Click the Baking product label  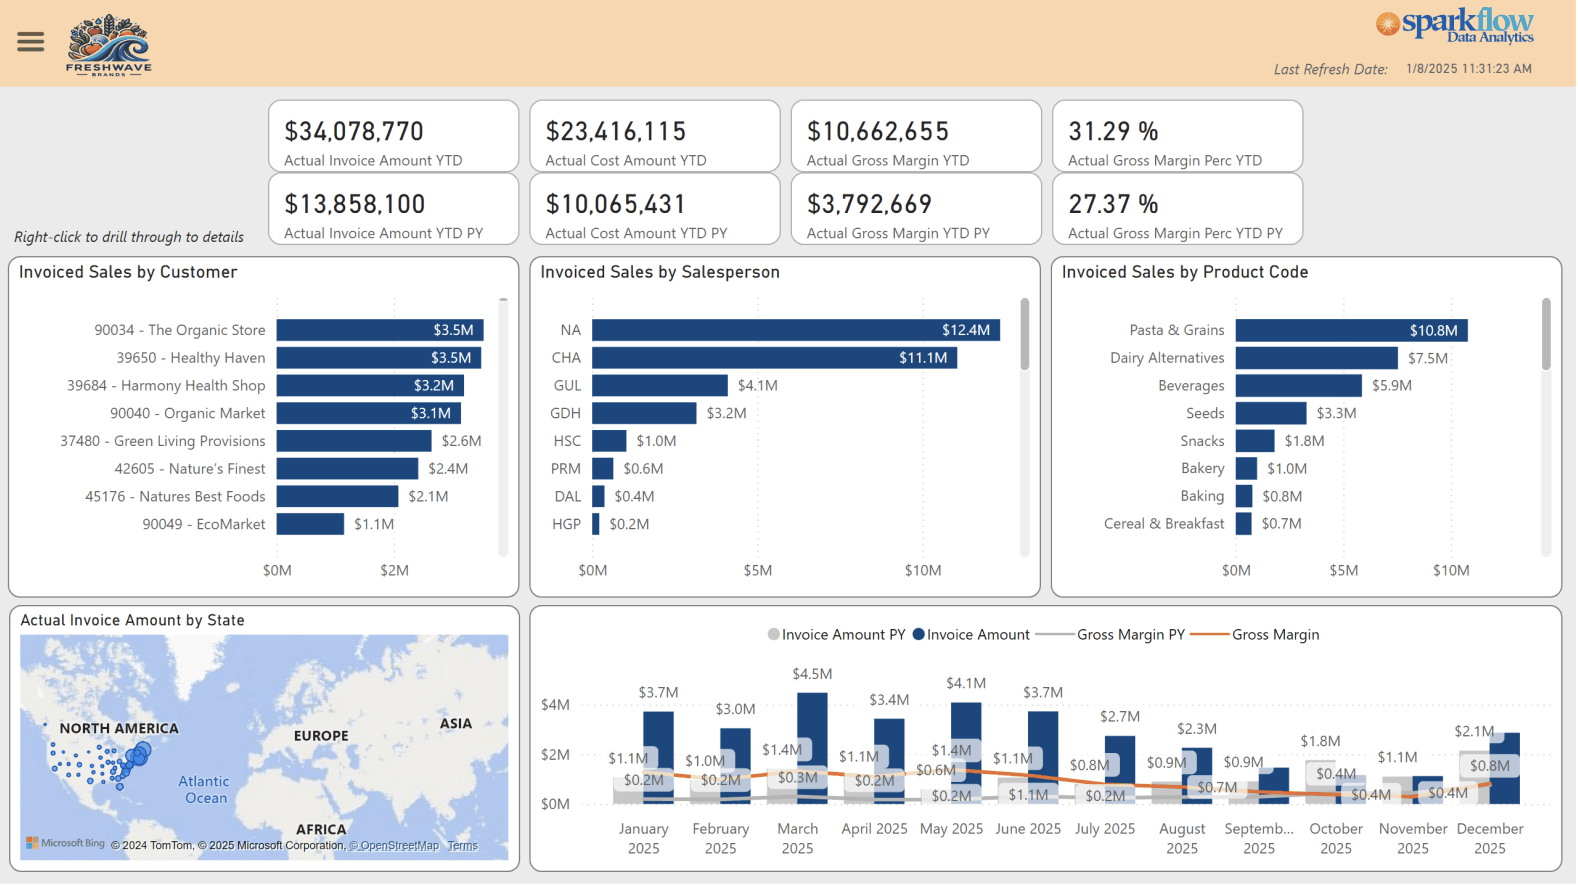1202,497
